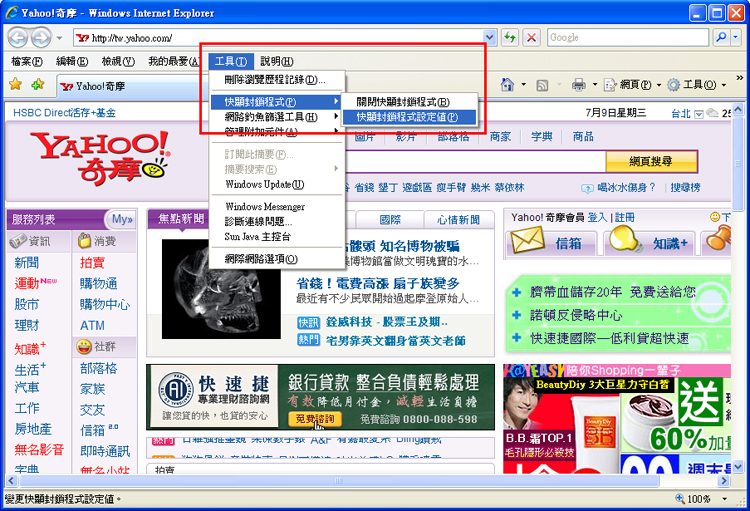750x511 pixels.
Task: Open search provider dropdown arrow
Action: [x=736, y=37]
